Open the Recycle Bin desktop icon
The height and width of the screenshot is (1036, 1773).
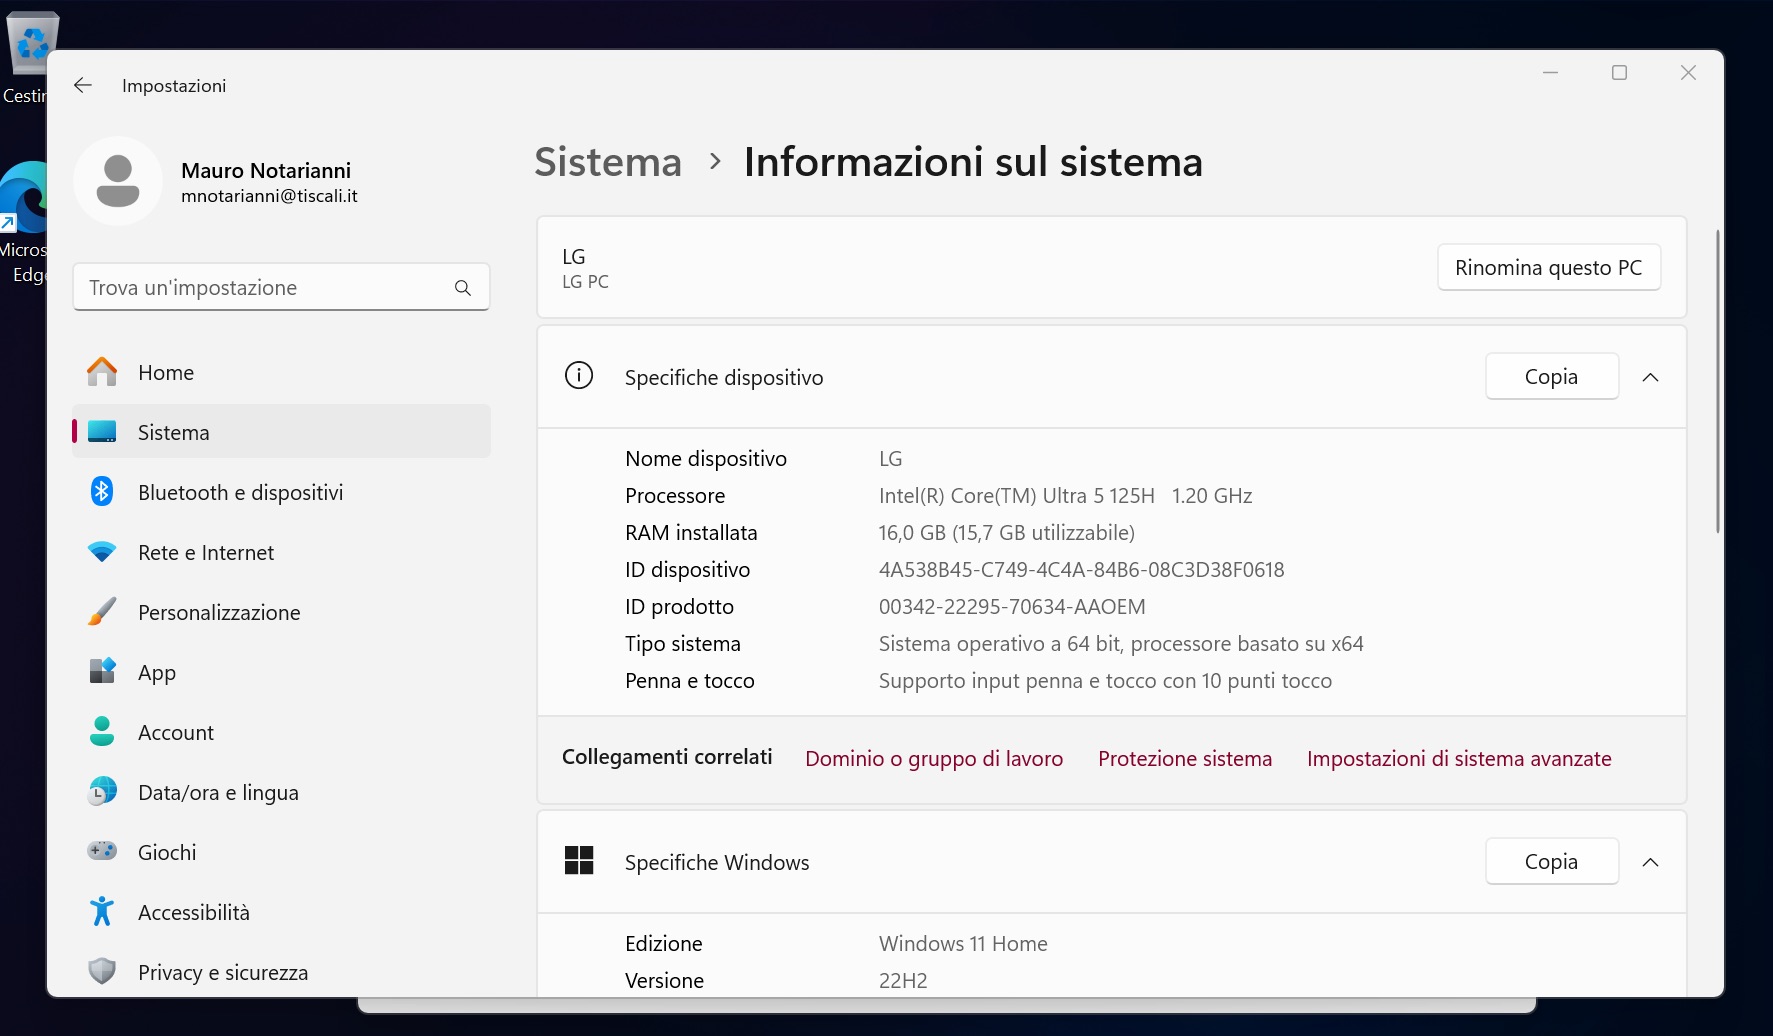(30, 45)
